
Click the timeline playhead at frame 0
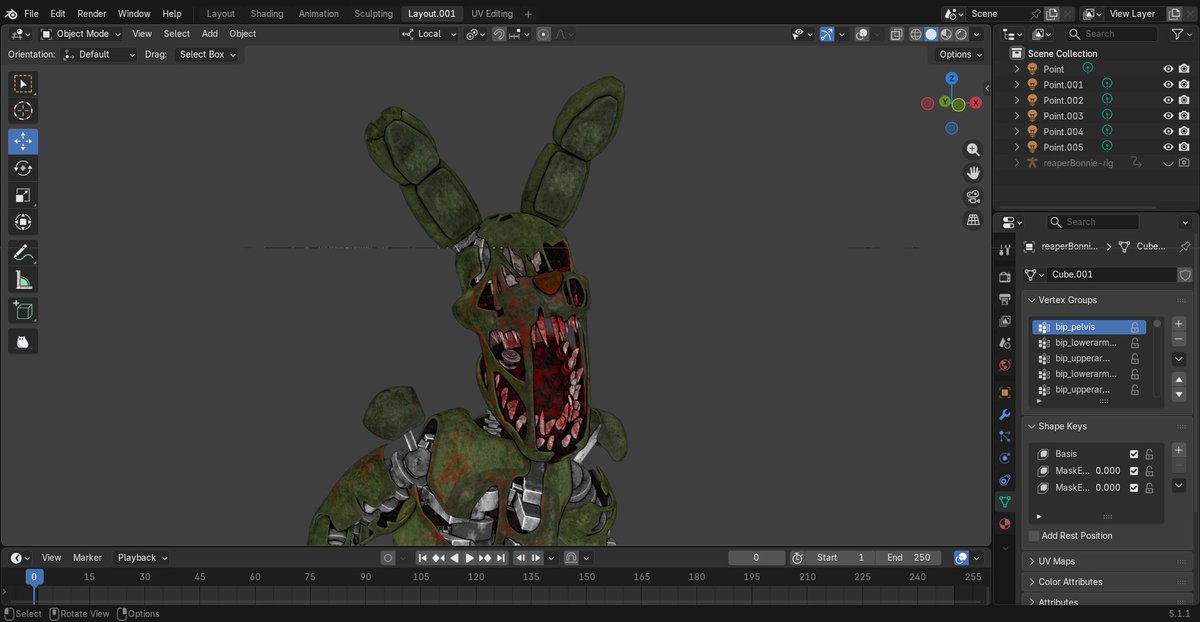click(x=34, y=576)
